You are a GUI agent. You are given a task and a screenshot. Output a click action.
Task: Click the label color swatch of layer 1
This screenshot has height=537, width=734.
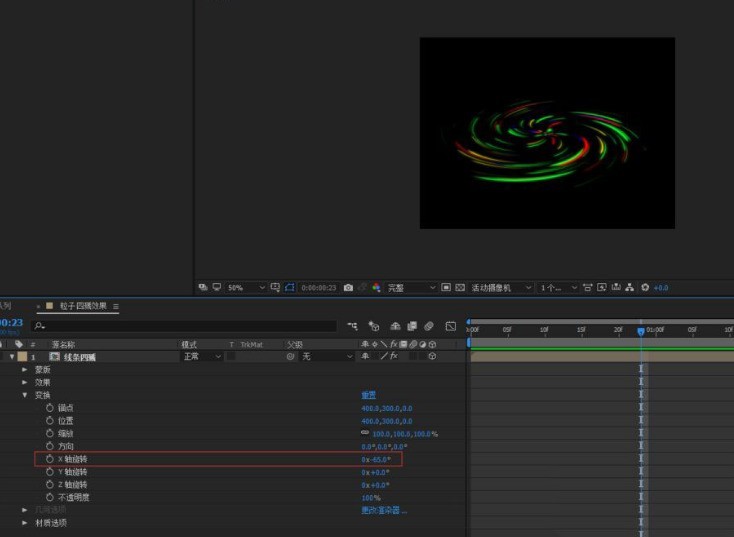point(22,357)
